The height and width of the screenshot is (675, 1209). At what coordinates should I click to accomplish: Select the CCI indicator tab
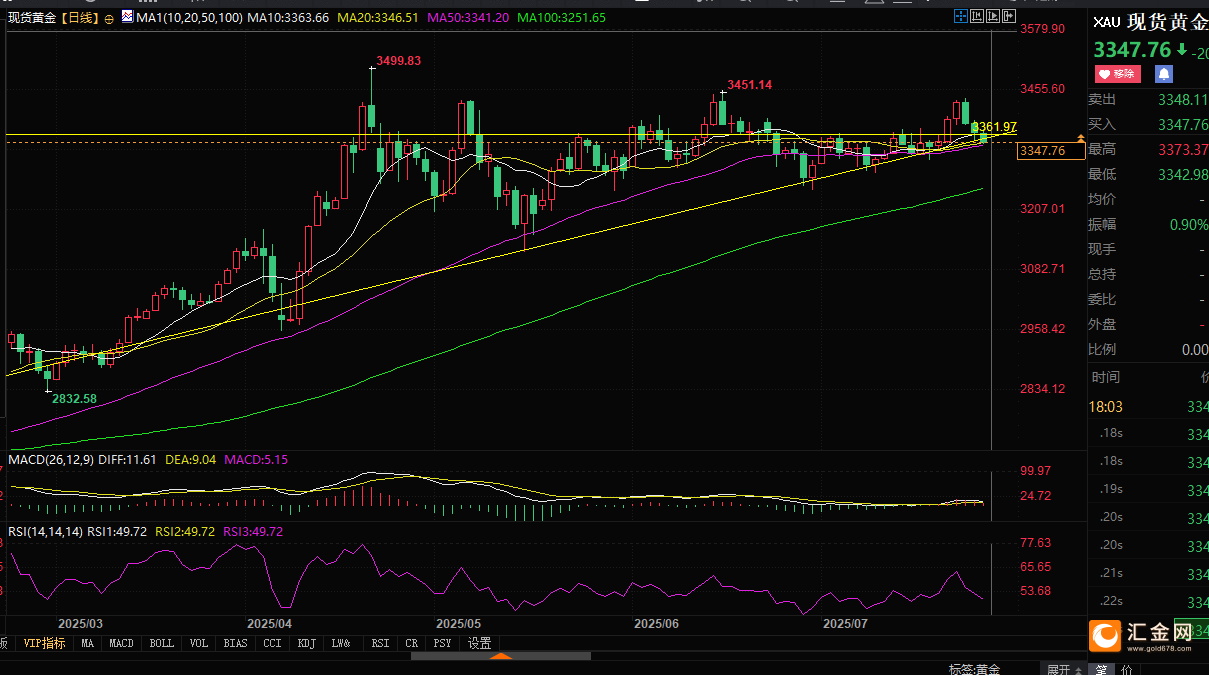(x=272, y=643)
